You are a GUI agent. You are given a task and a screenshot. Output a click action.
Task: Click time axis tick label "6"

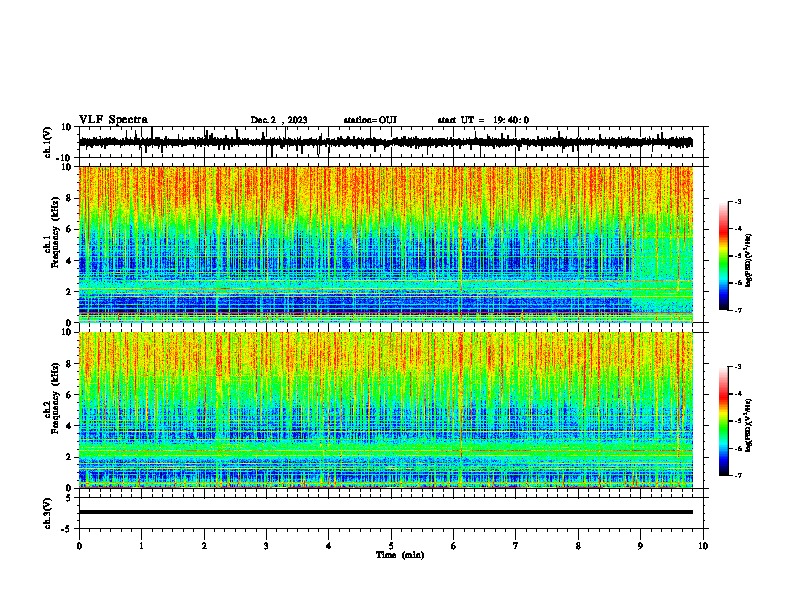[x=453, y=546]
